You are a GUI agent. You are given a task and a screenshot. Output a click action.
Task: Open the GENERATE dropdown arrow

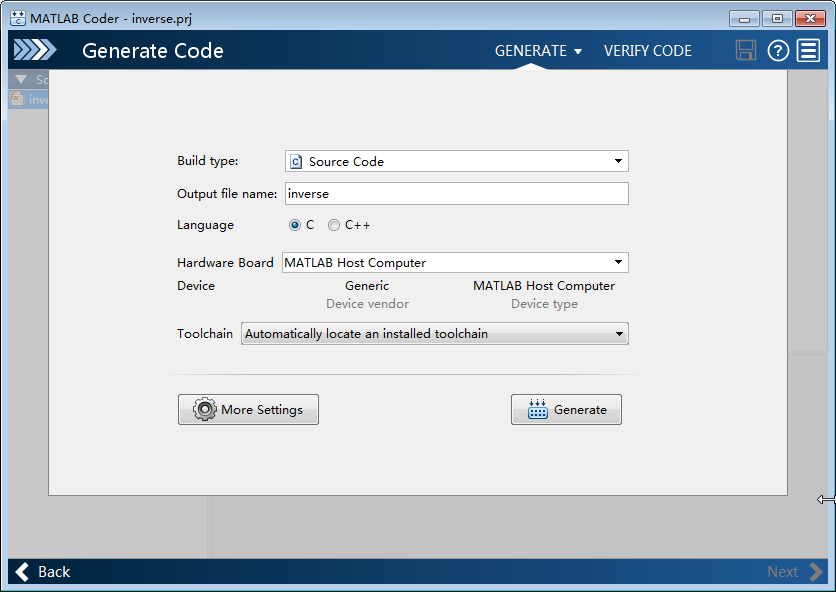[x=578, y=52]
